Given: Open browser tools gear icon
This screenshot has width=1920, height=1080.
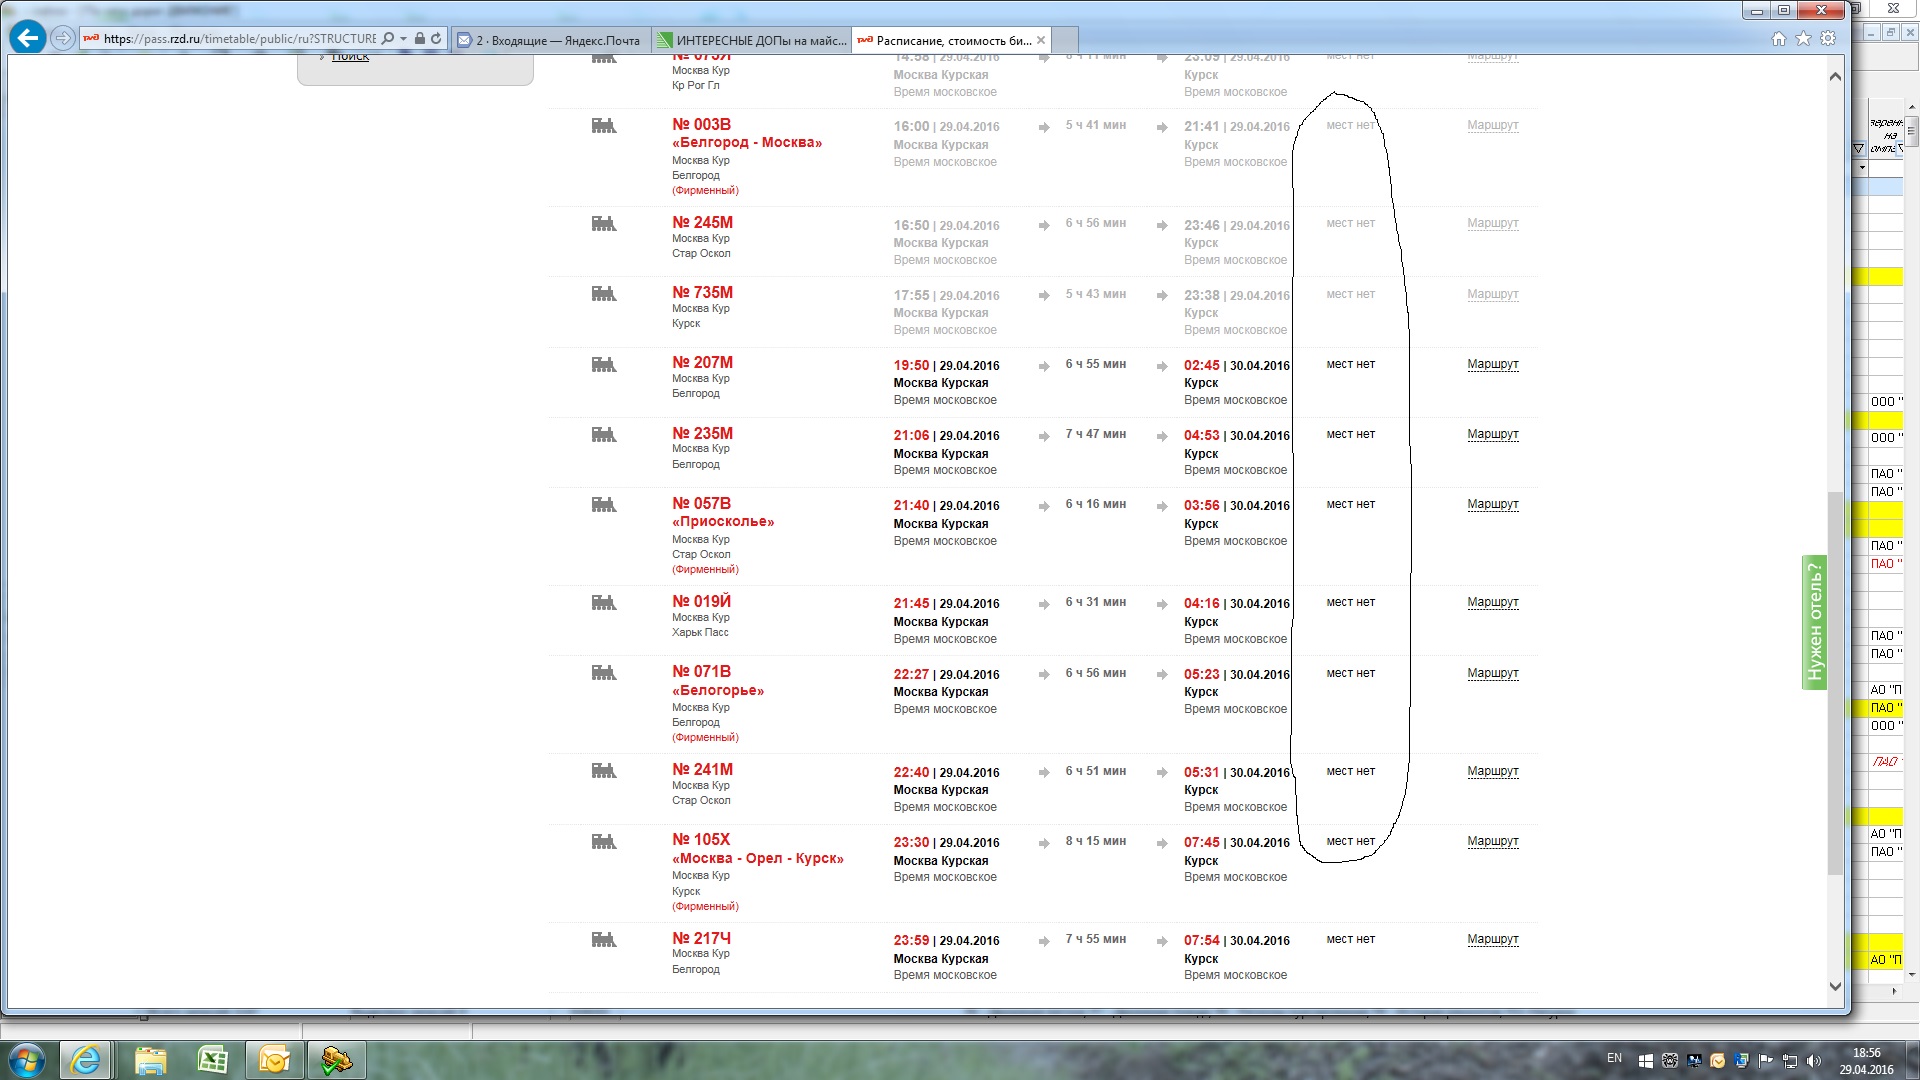Looking at the screenshot, I should [x=1828, y=39].
